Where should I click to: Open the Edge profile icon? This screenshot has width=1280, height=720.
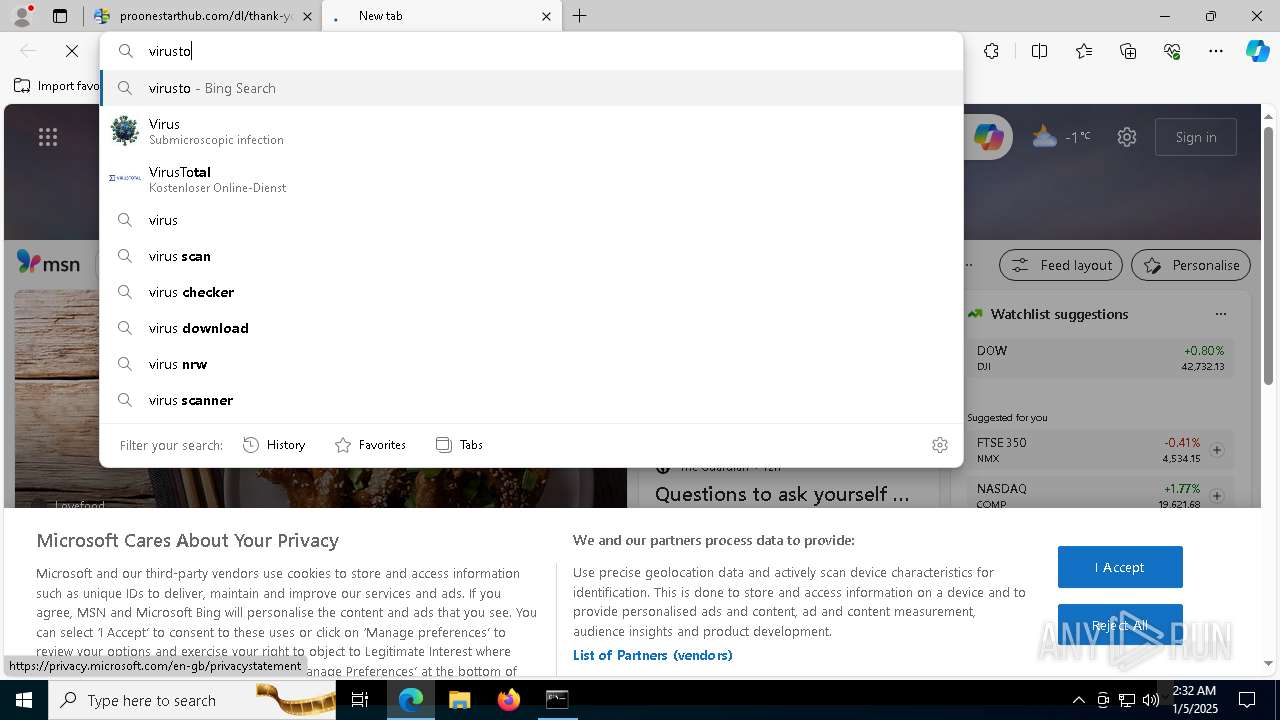click(21, 16)
